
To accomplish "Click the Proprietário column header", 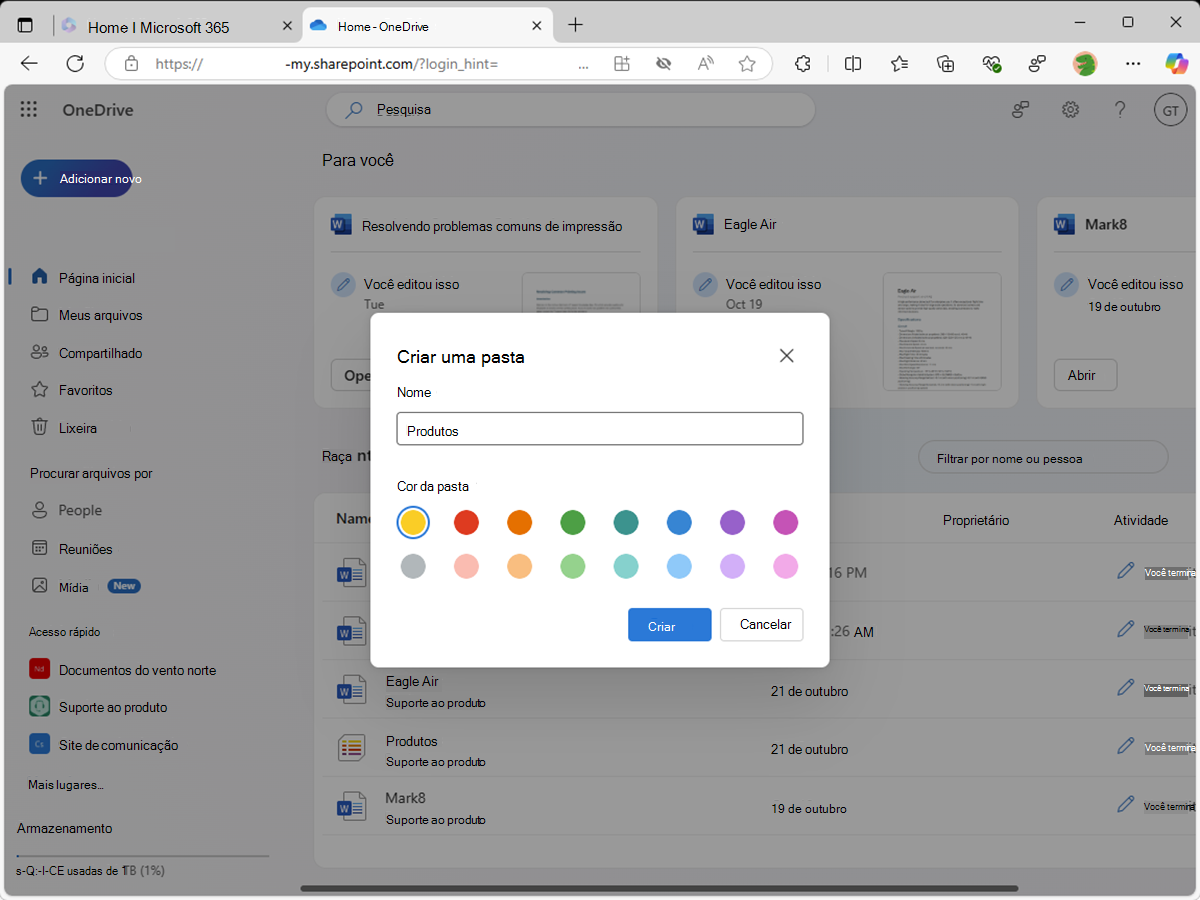I will tap(976, 520).
